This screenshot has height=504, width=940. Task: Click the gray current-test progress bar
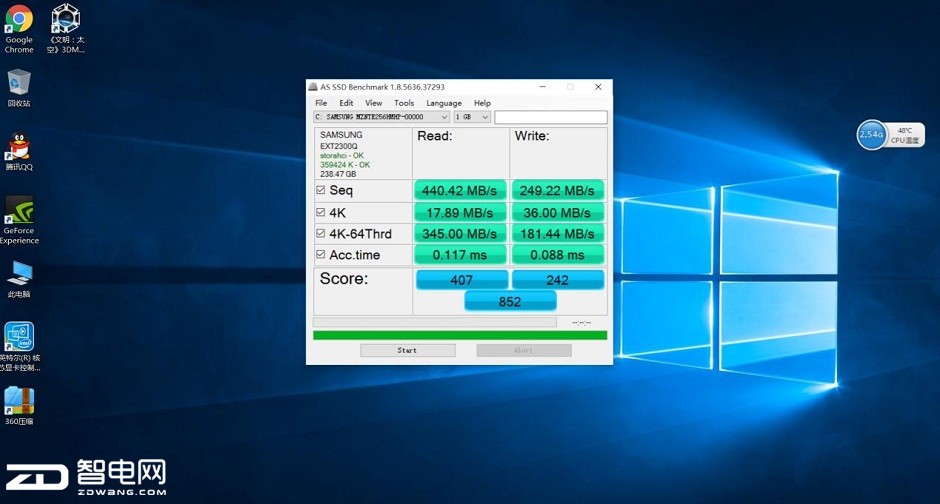pos(435,322)
